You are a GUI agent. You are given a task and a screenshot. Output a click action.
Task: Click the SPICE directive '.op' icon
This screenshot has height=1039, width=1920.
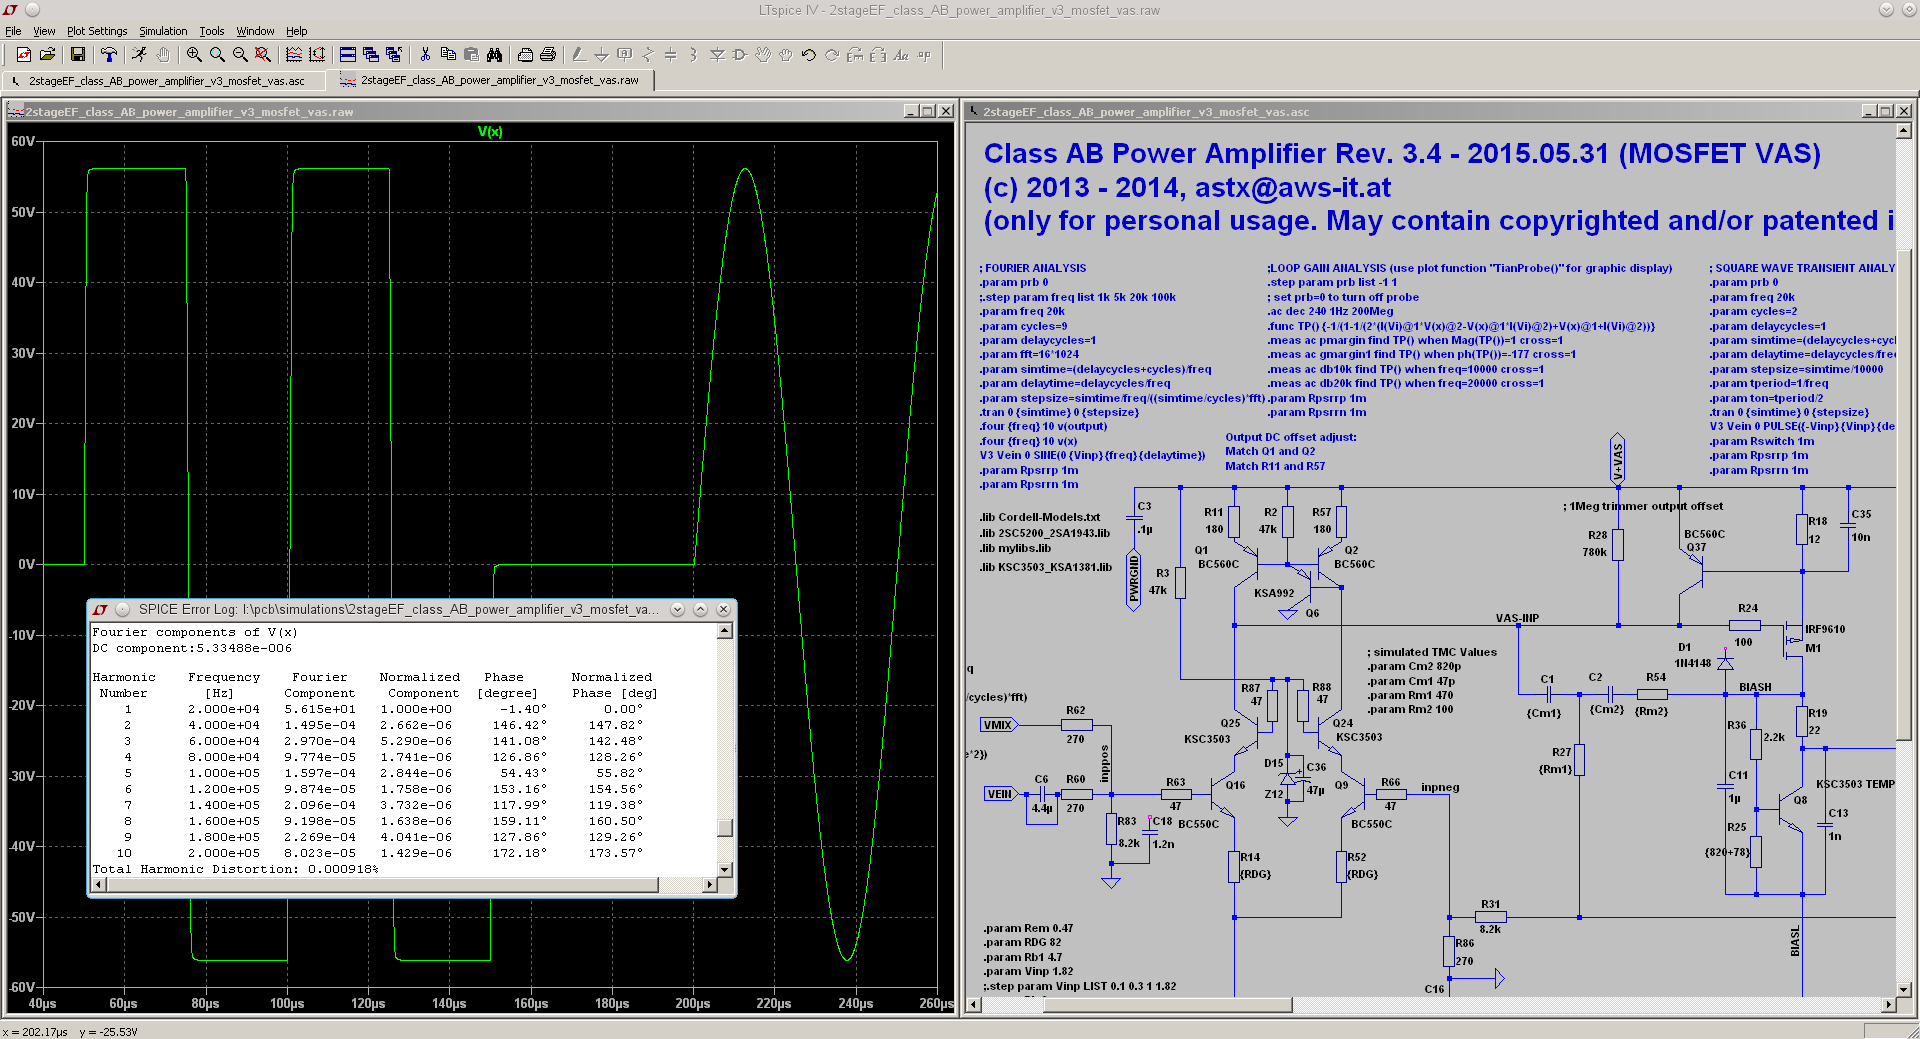click(x=924, y=55)
